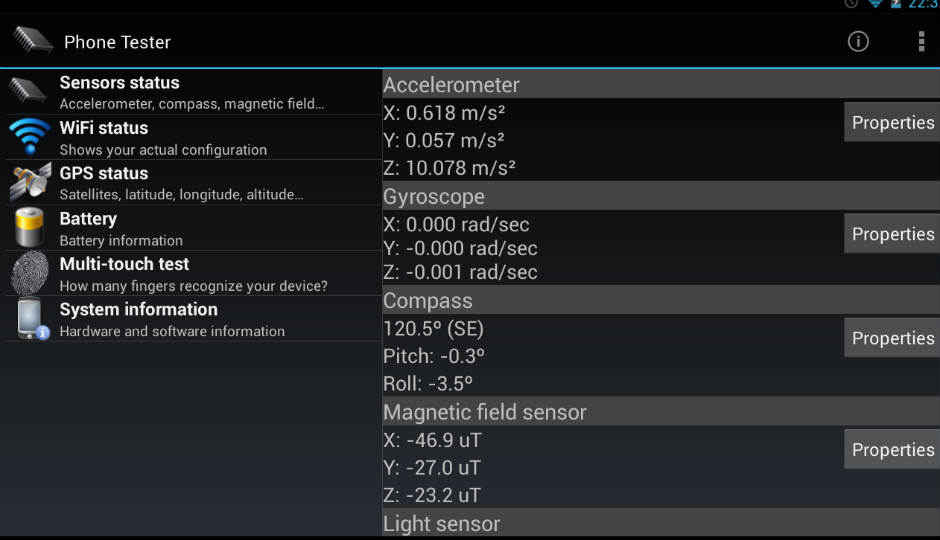This screenshot has width=940, height=540.
Task: Open Gyroscope Properties button
Action: click(x=892, y=234)
